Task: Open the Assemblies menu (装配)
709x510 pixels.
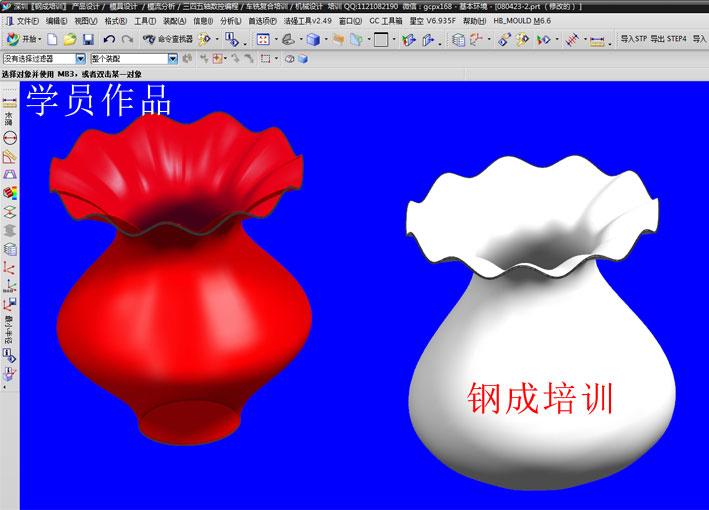Action: coord(175,21)
